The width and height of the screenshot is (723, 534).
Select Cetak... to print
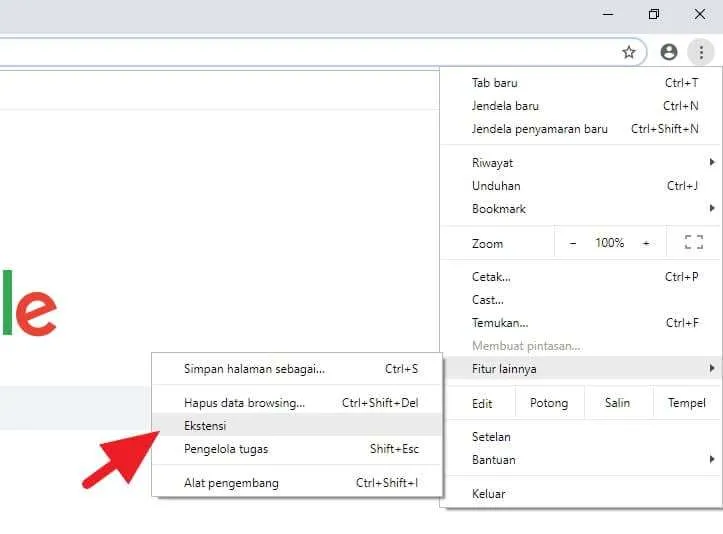click(581, 277)
